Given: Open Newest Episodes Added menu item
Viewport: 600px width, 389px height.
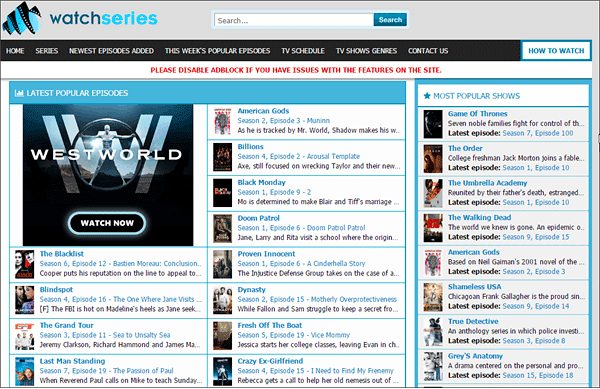Looking at the screenshot, I should 111,51.
